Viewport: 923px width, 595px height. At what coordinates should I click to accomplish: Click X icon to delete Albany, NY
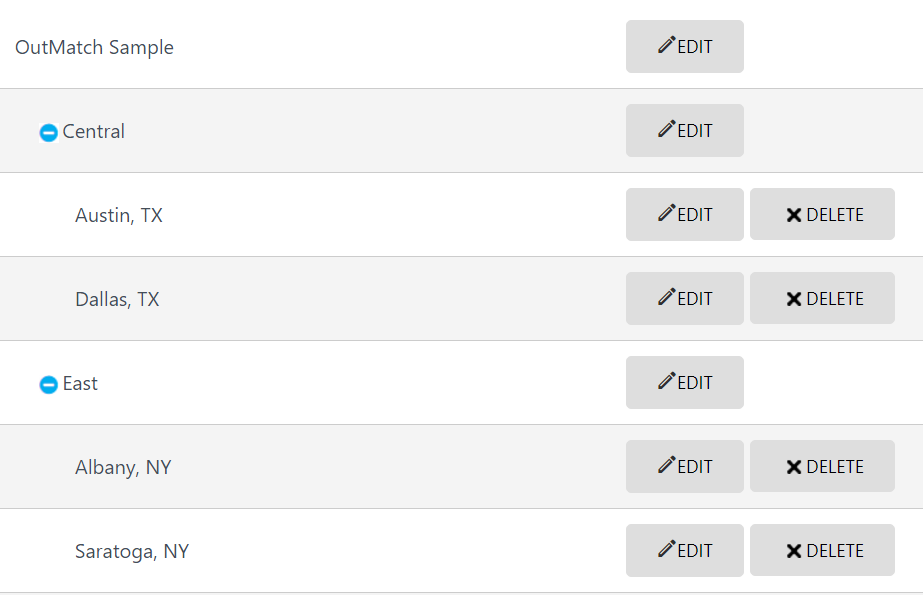pyautogui.click(x=793, y=467)
